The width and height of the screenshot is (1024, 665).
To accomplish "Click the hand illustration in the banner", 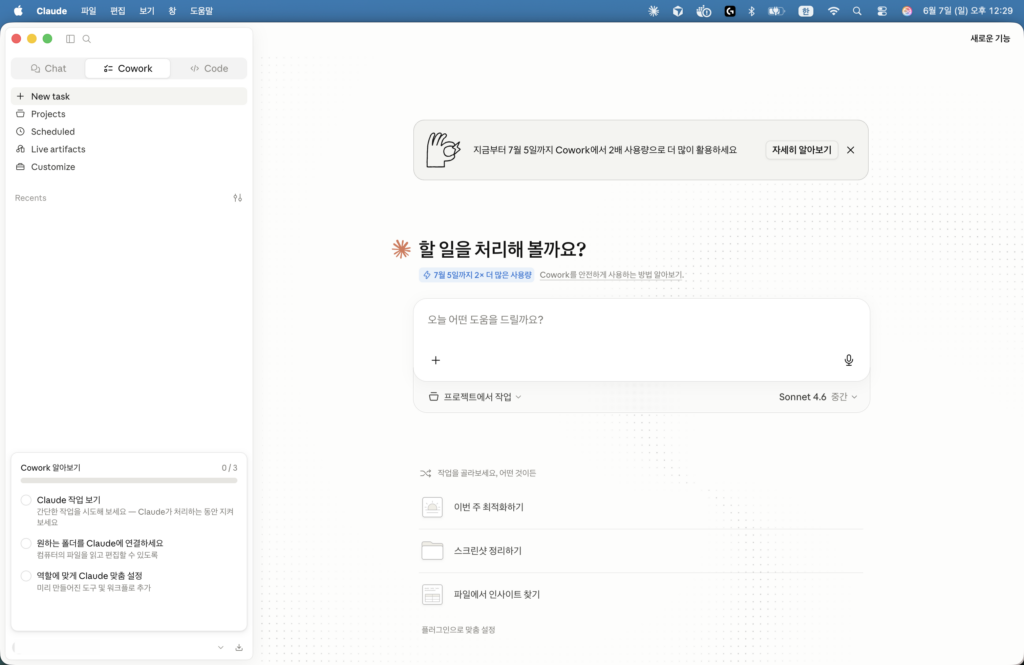I will coord(443,150).
